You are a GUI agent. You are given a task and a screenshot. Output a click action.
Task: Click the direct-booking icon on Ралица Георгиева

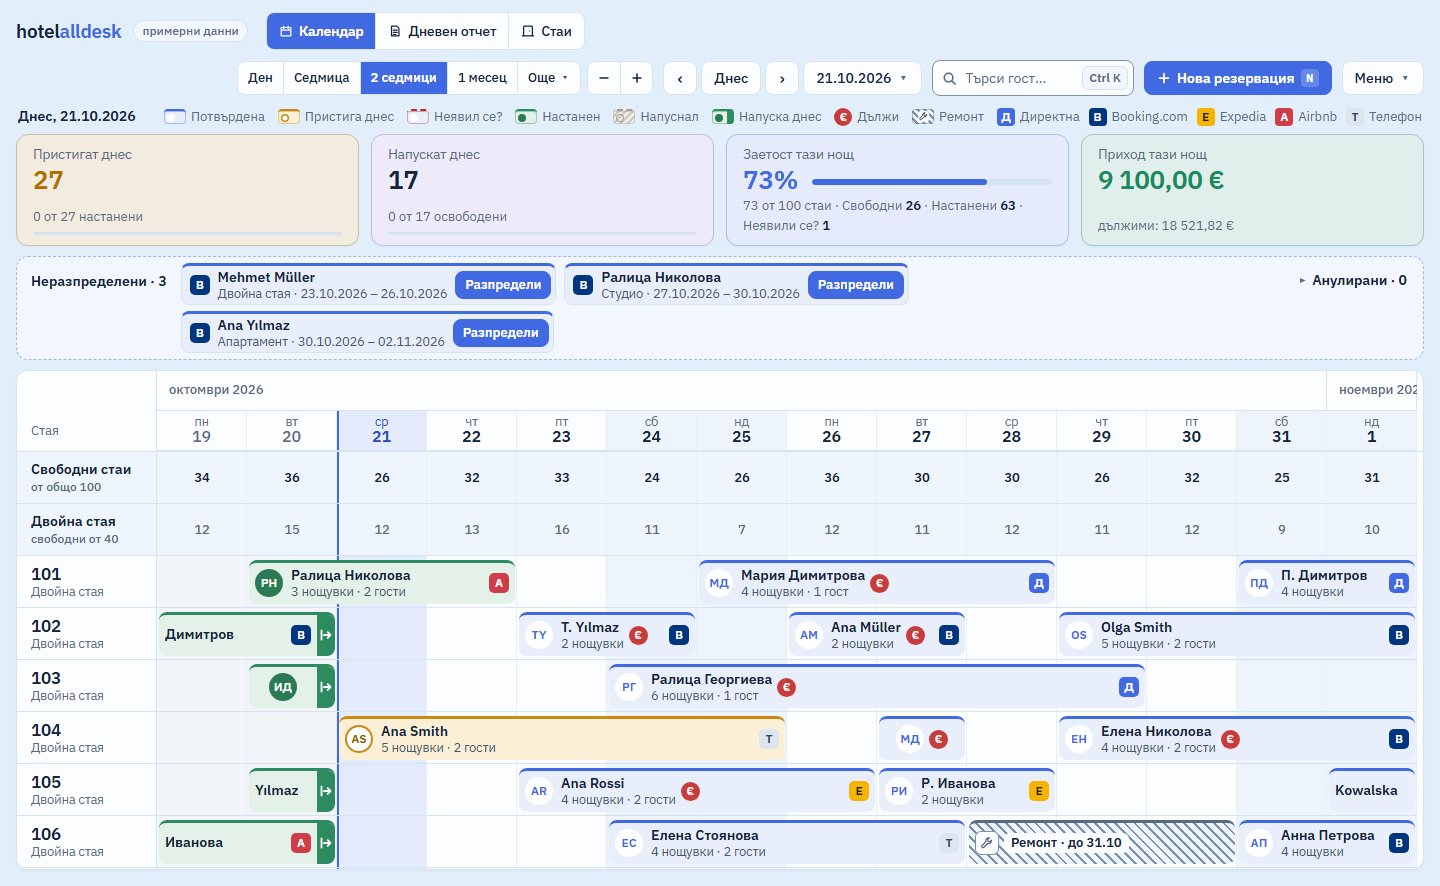click(x=1129, y=687)
